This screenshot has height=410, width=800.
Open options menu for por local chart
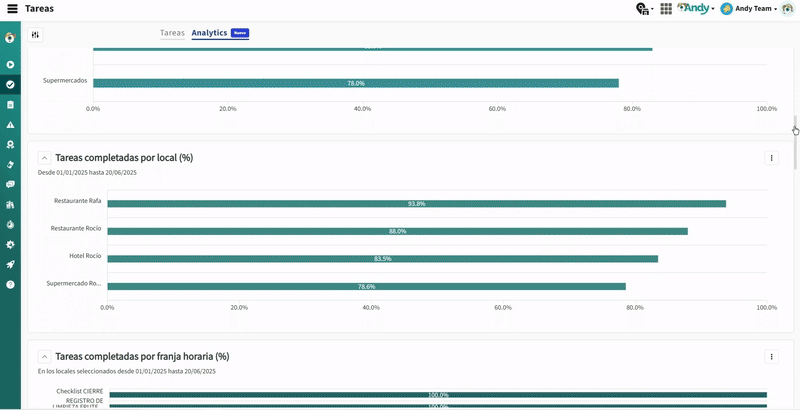click(771, 158)
